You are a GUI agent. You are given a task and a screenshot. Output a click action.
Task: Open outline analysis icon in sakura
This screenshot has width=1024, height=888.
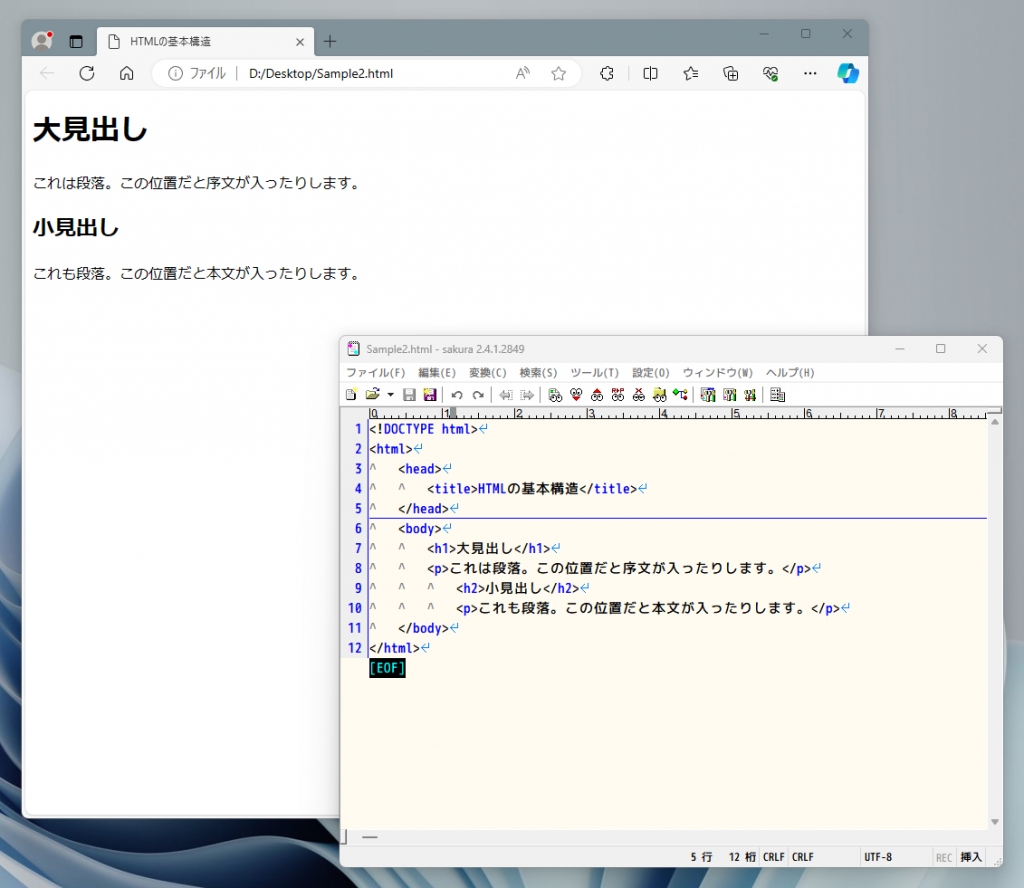point(680,394)
